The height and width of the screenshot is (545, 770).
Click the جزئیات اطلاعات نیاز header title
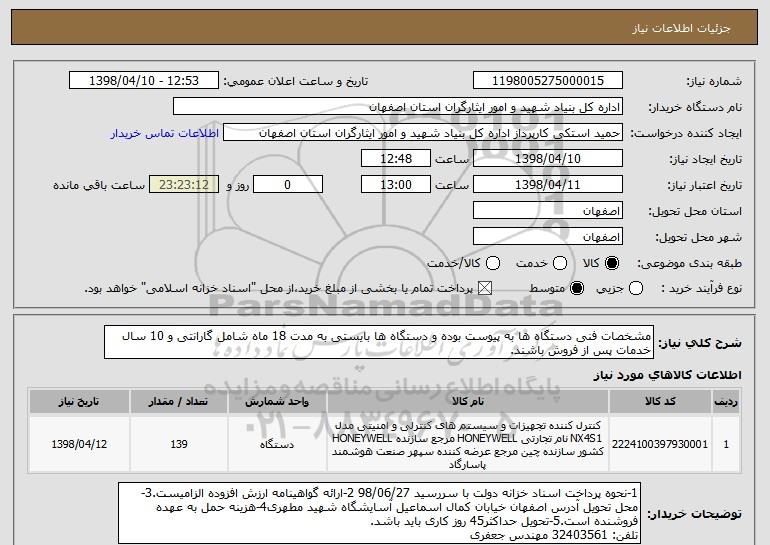[x=681, y=28]
